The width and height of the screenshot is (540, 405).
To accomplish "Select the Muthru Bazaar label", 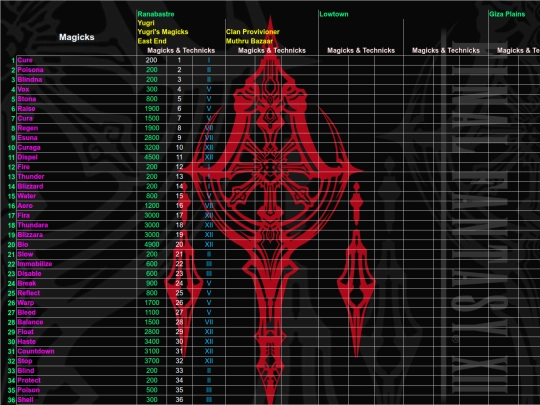I will (249, 41).
